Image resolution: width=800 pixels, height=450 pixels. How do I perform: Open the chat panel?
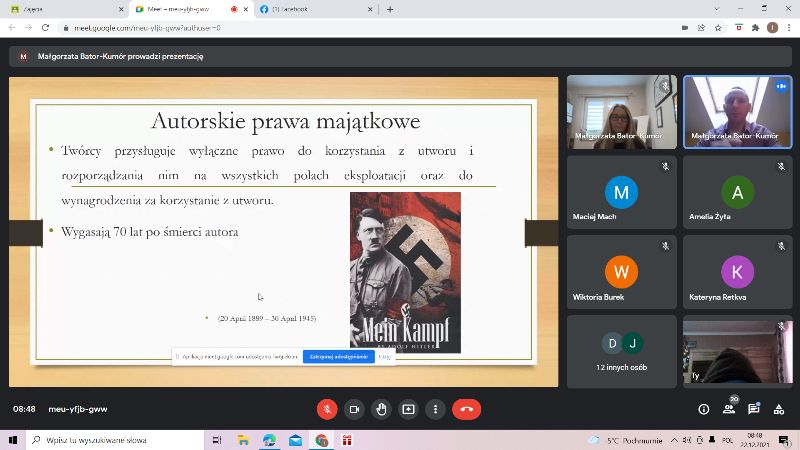coord(754,409)
